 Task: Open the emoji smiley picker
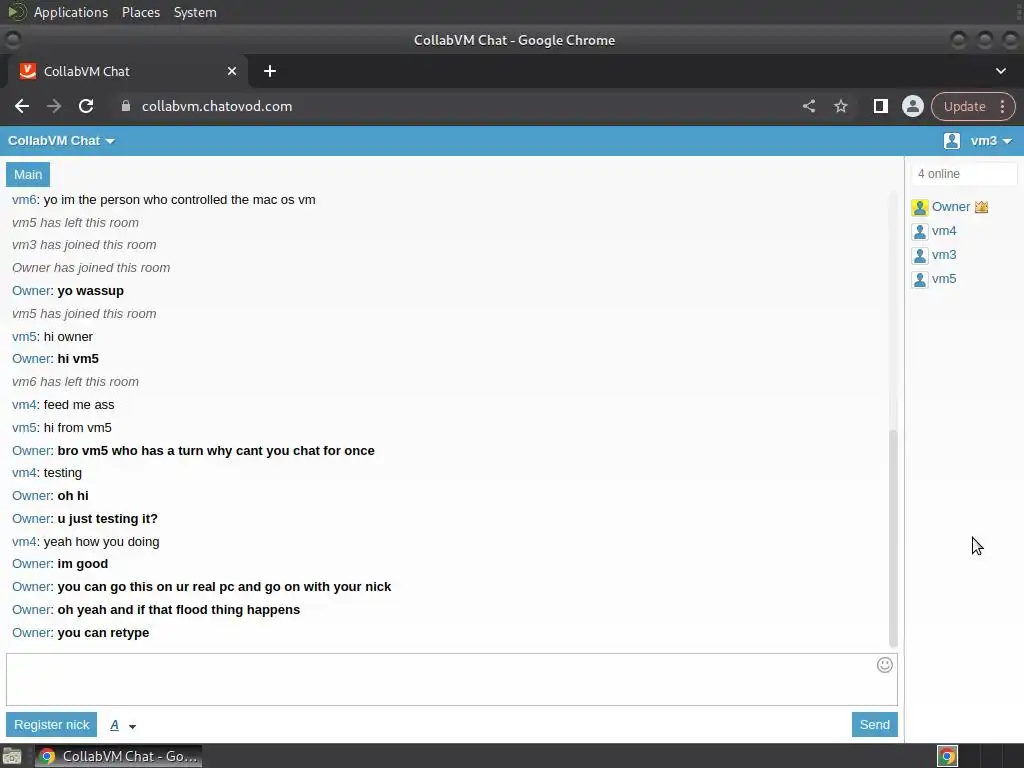(884, 665)
